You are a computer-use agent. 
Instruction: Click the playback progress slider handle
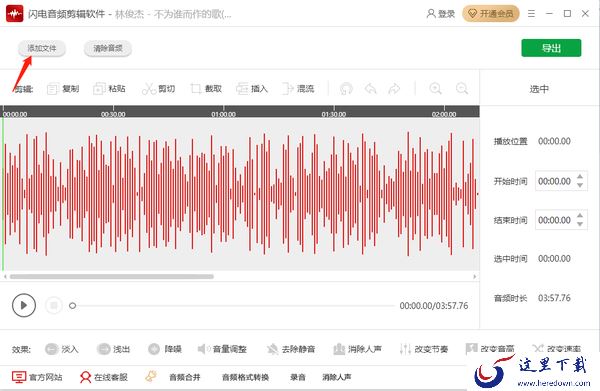(72, 306)
